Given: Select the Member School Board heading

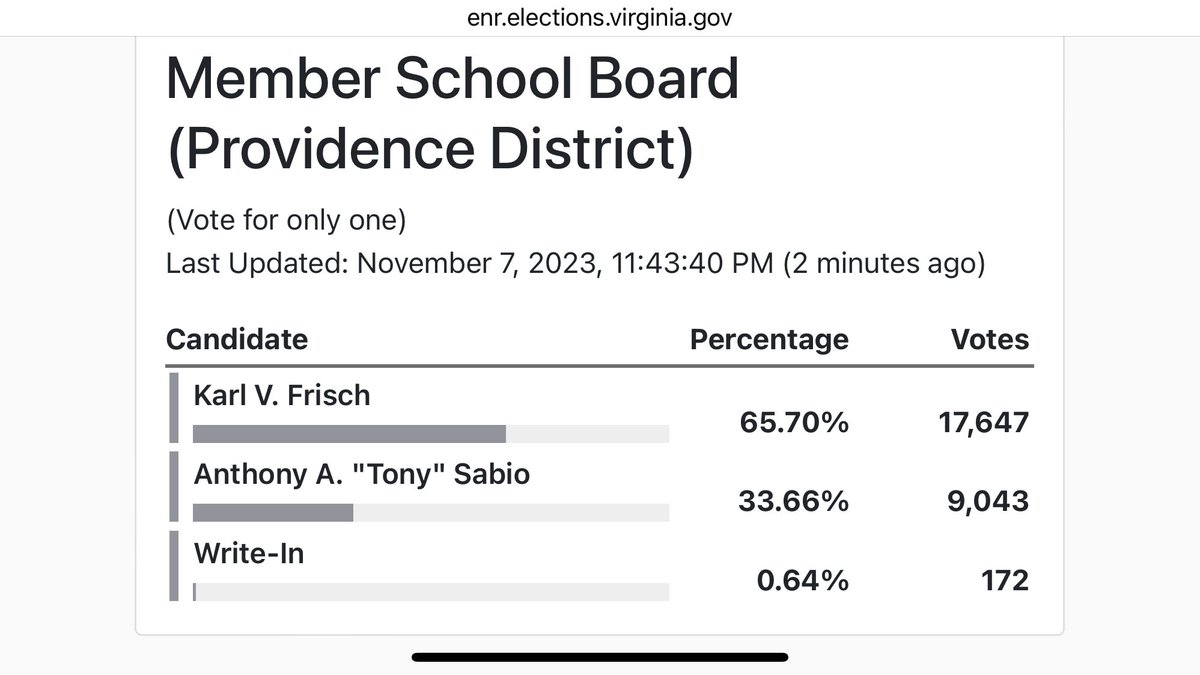Looking at the screenshot, I should [452, 80].
